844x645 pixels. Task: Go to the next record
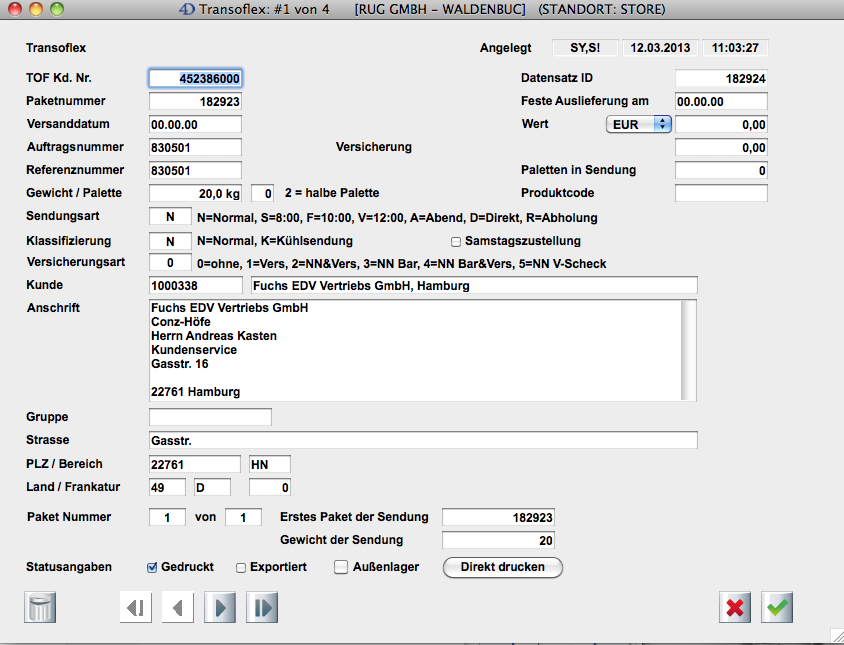[x=220, y=607]
